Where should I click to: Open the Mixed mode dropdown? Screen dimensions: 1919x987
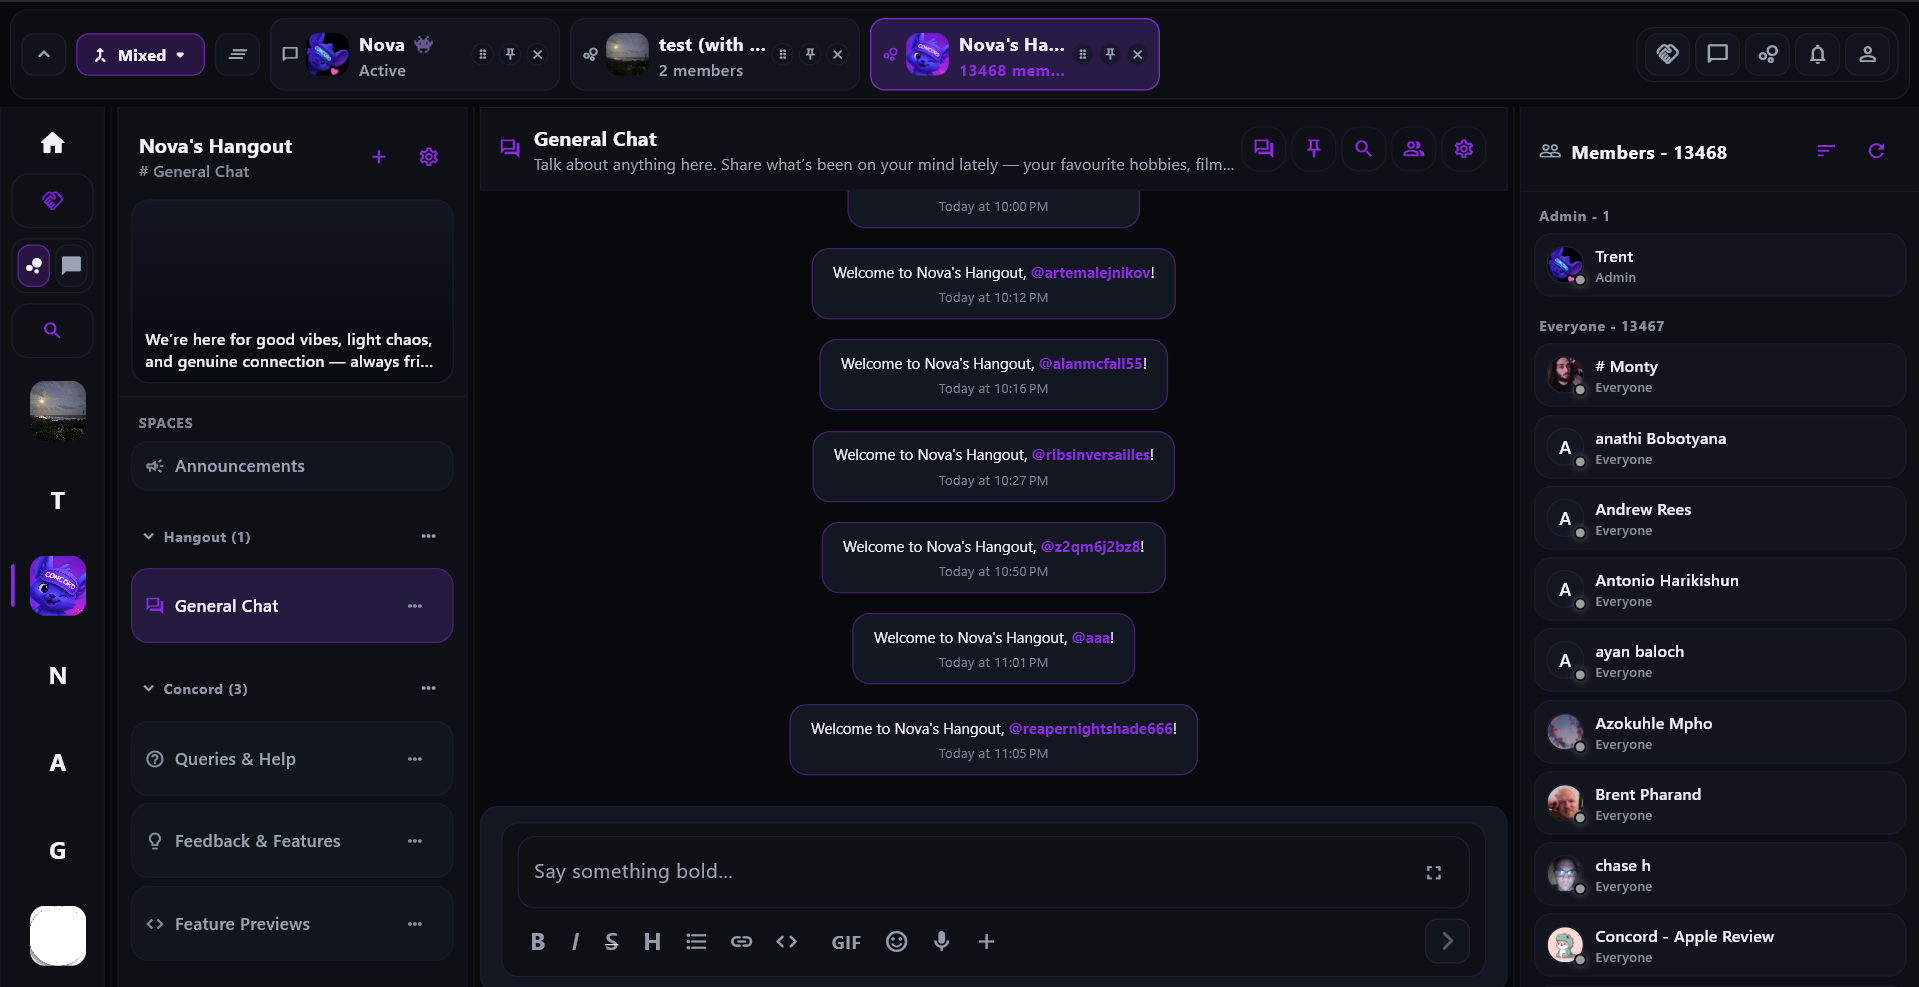pos(141,55)
